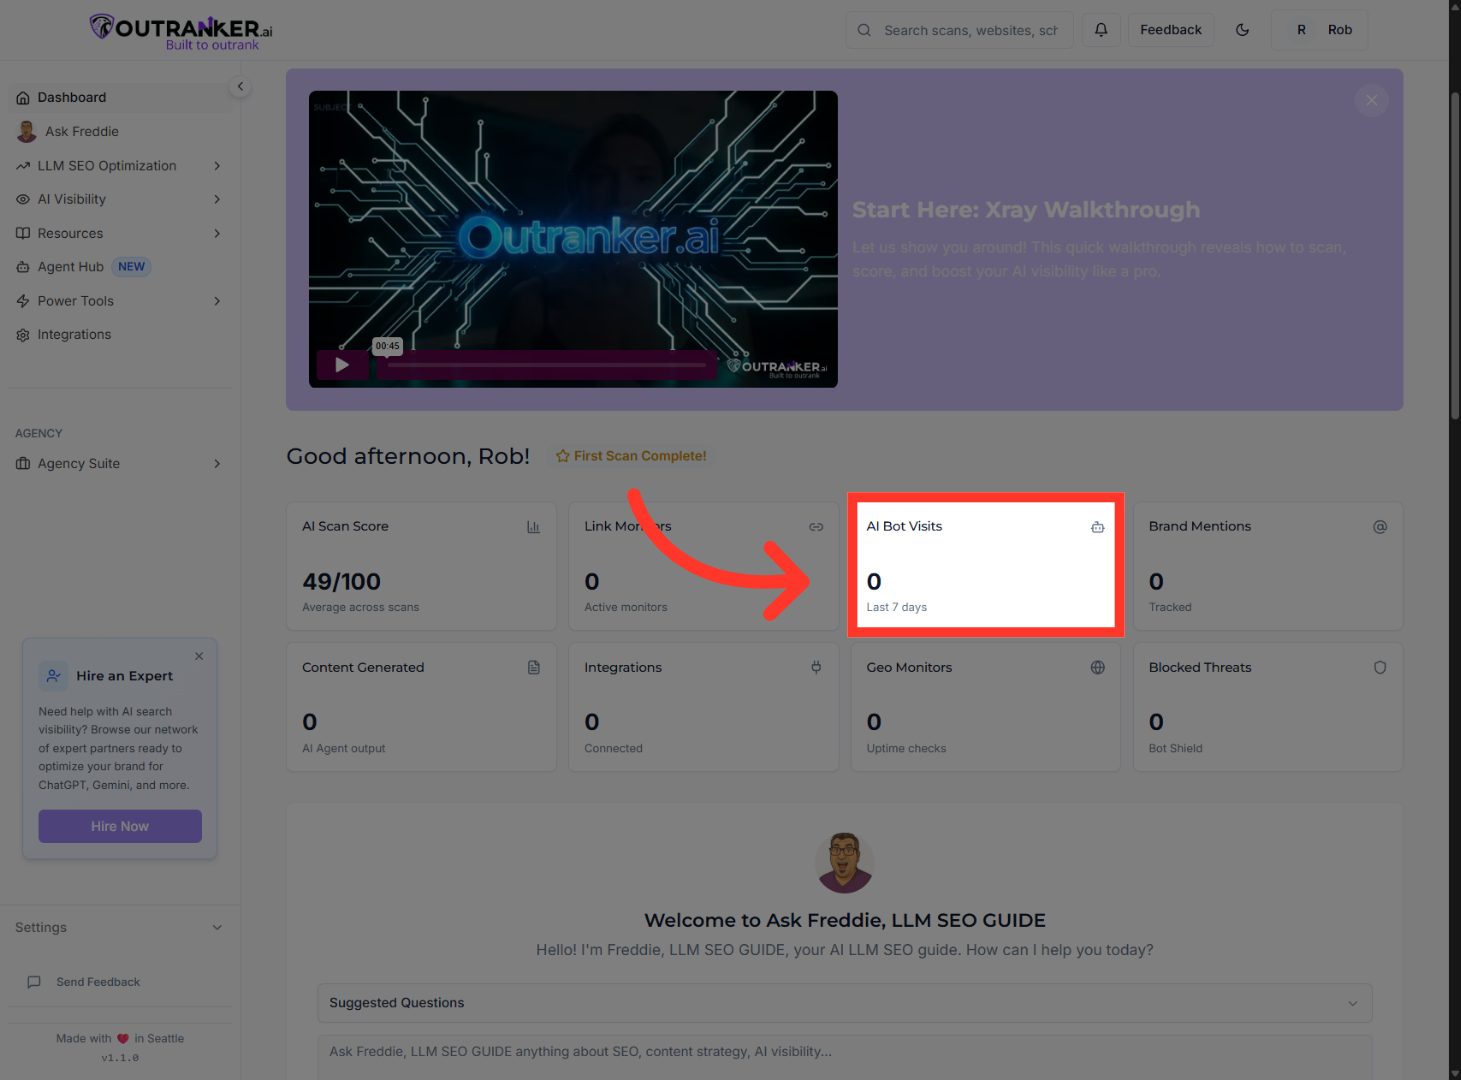Expand the Resources submenu arrow
Viewport: 1461px width, 1080px height.
click(x=217, y=234)
